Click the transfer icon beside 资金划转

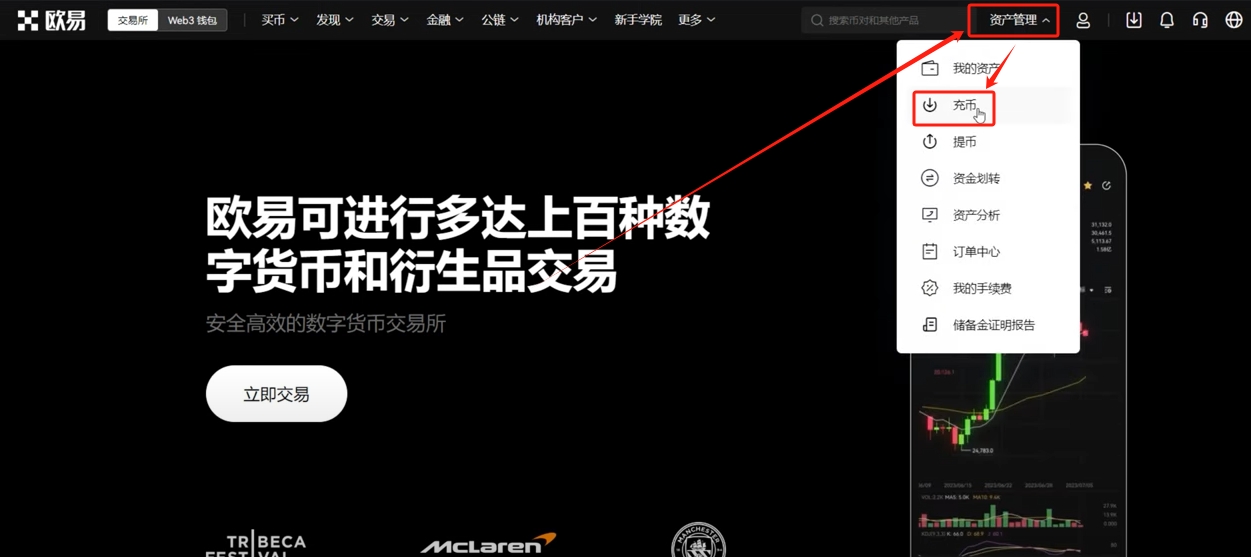pyautogui.click(x=930, y=178)
